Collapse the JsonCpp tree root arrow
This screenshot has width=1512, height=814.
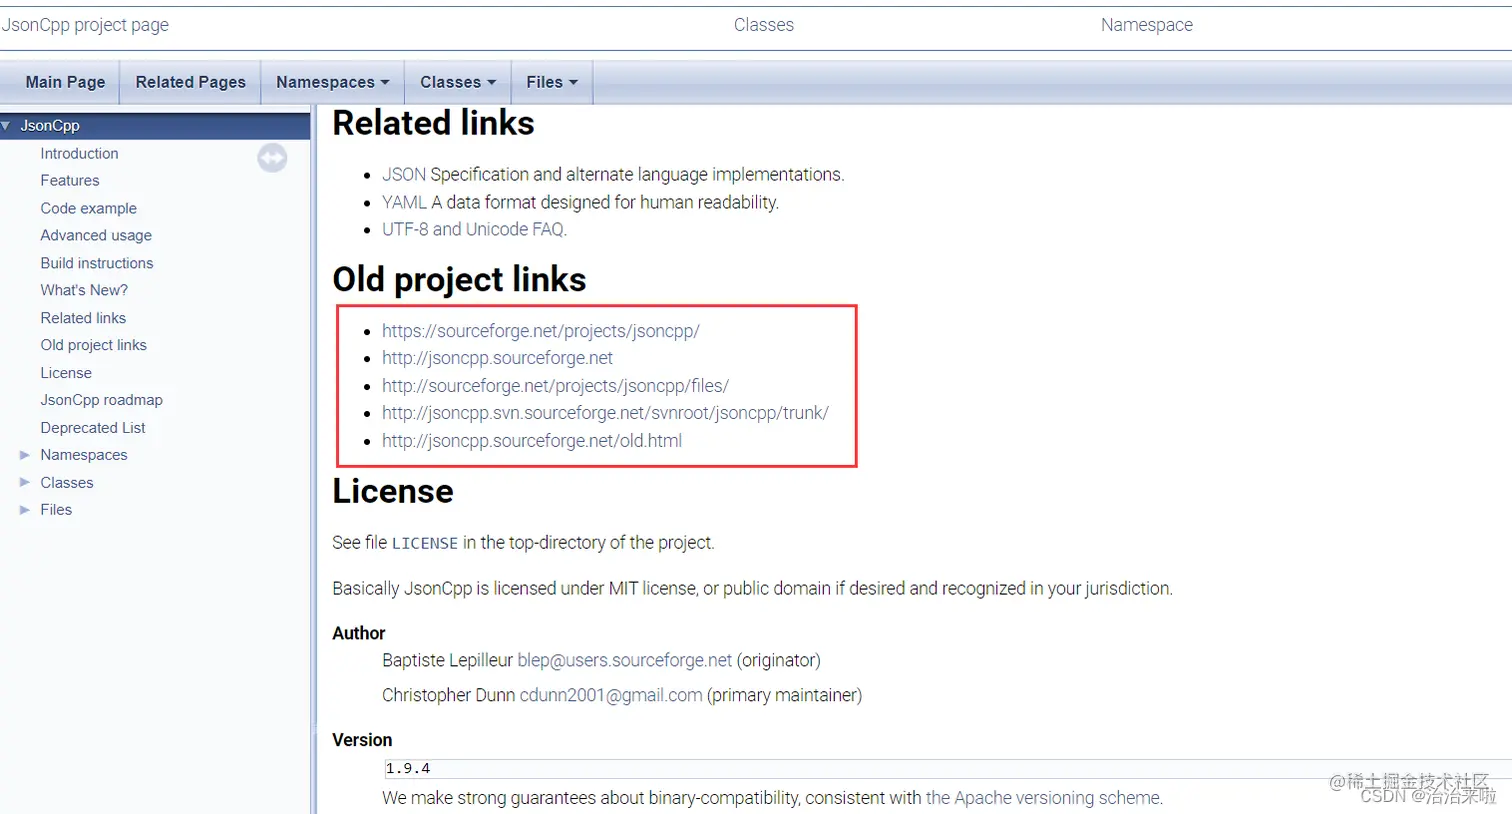tap(6, 126)
